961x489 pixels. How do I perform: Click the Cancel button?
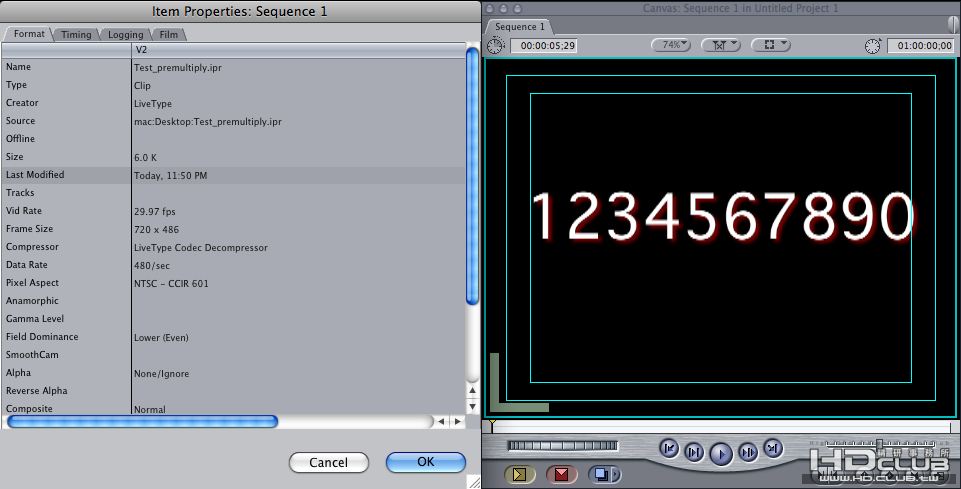(329, 462)
